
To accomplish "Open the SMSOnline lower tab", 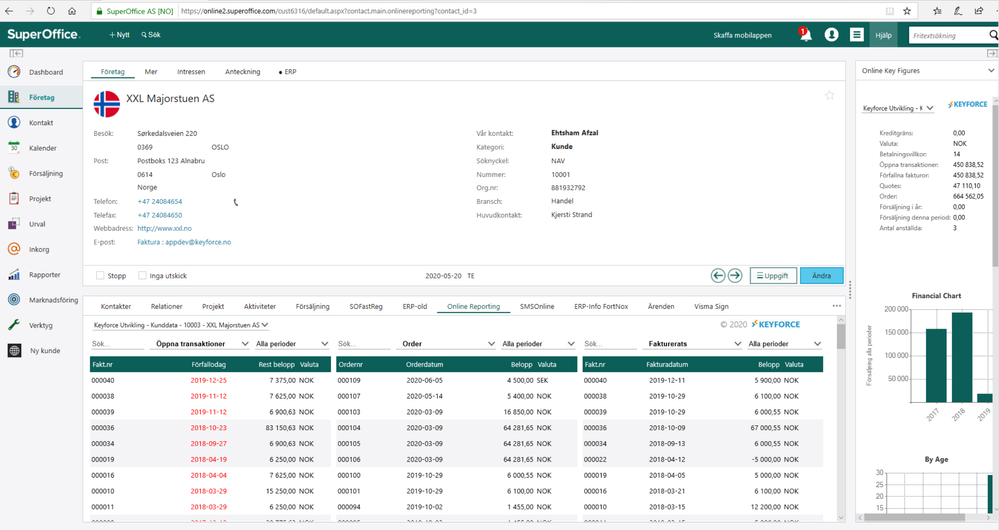I will click(x=537, y=306).
